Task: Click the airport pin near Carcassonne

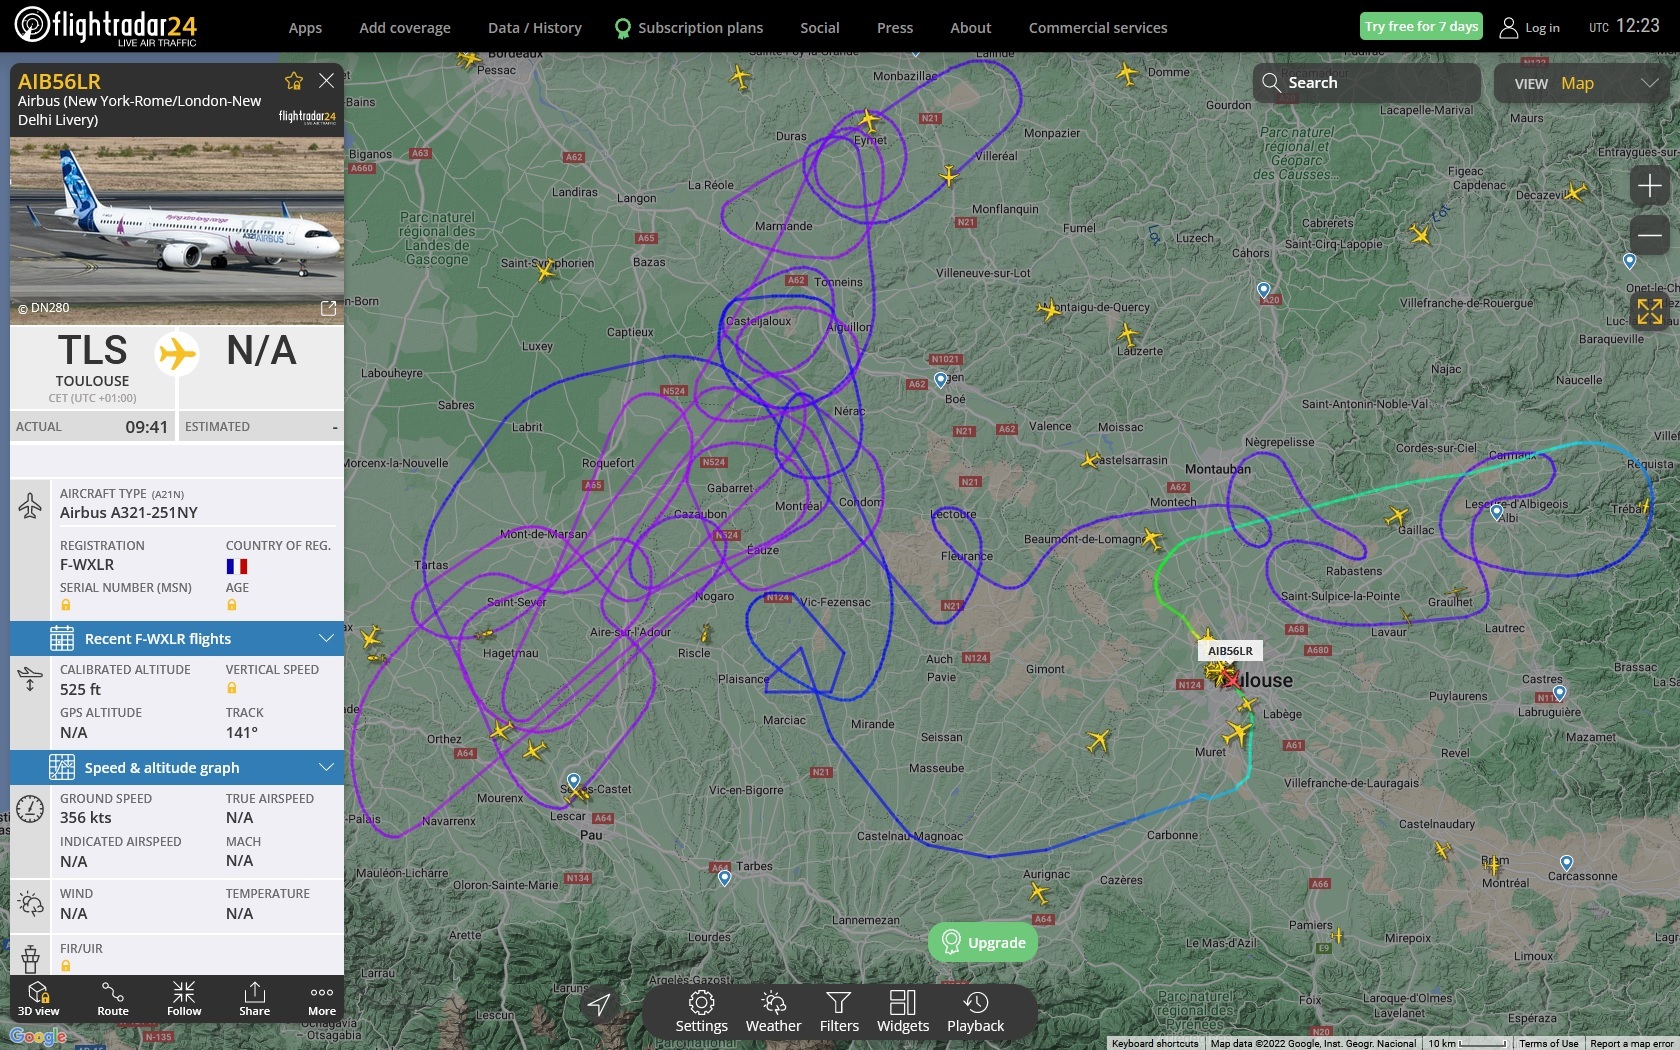Action: click(x=1566, y=863)
